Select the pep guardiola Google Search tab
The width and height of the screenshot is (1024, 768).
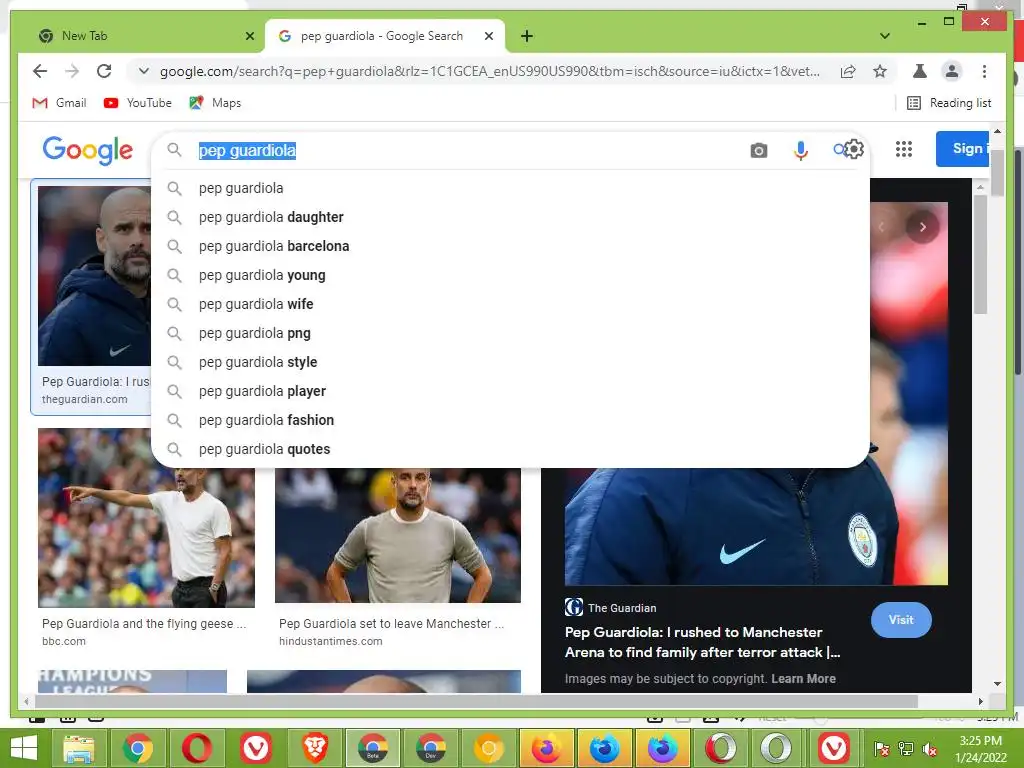(385, 36)
